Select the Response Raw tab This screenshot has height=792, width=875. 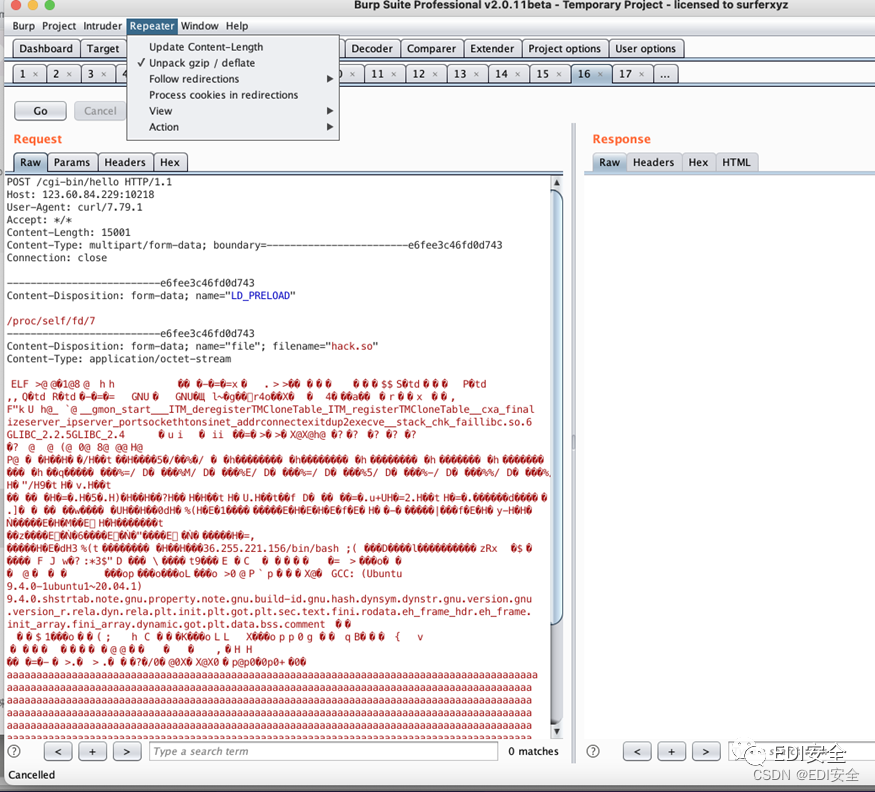pos(609,162)
